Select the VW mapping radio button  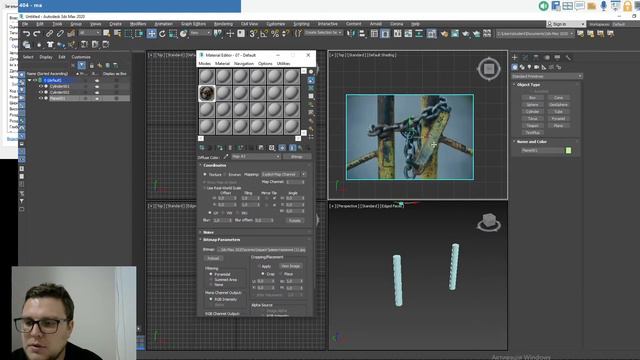click(224, 213)
